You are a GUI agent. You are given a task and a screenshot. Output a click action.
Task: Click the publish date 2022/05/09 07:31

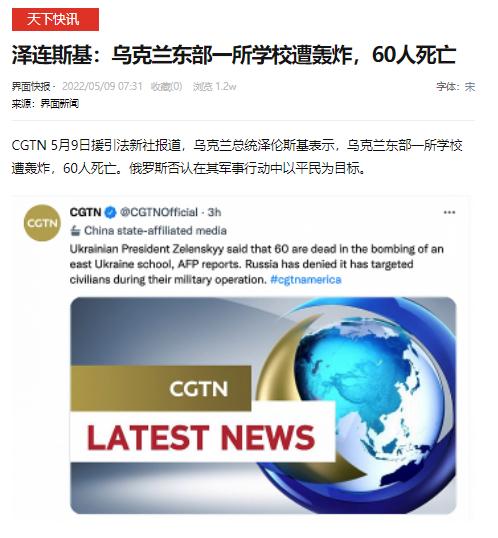102,86
